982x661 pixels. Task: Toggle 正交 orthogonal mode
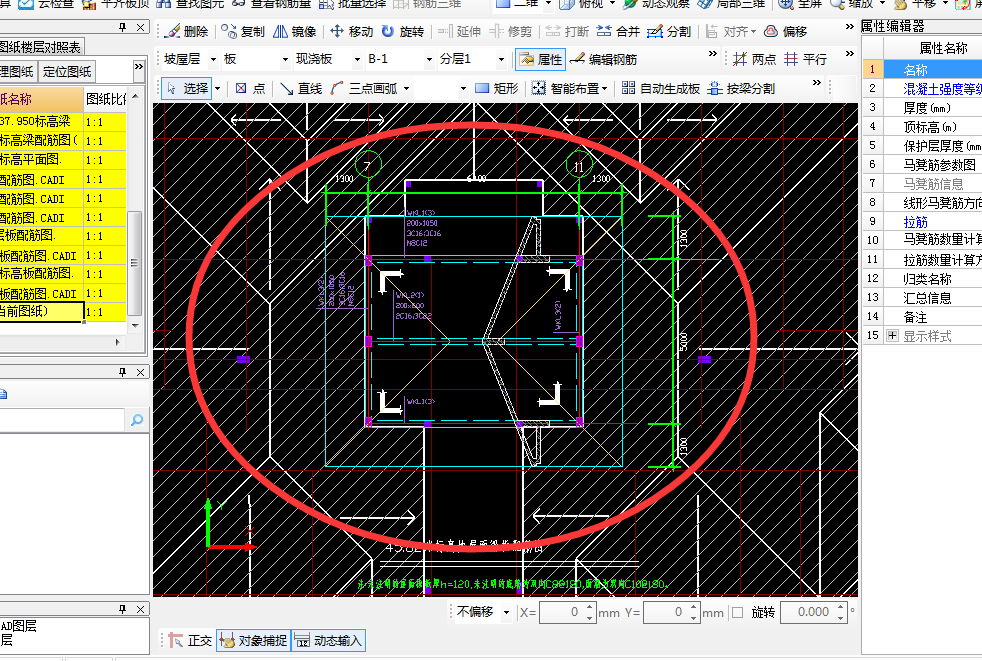coord(190,640)
